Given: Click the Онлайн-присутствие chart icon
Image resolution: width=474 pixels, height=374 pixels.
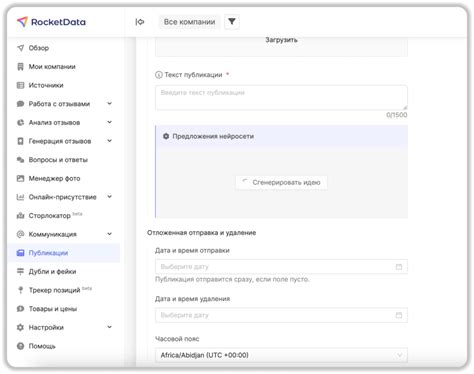Looking at the screenshot, I should point(21,197).
